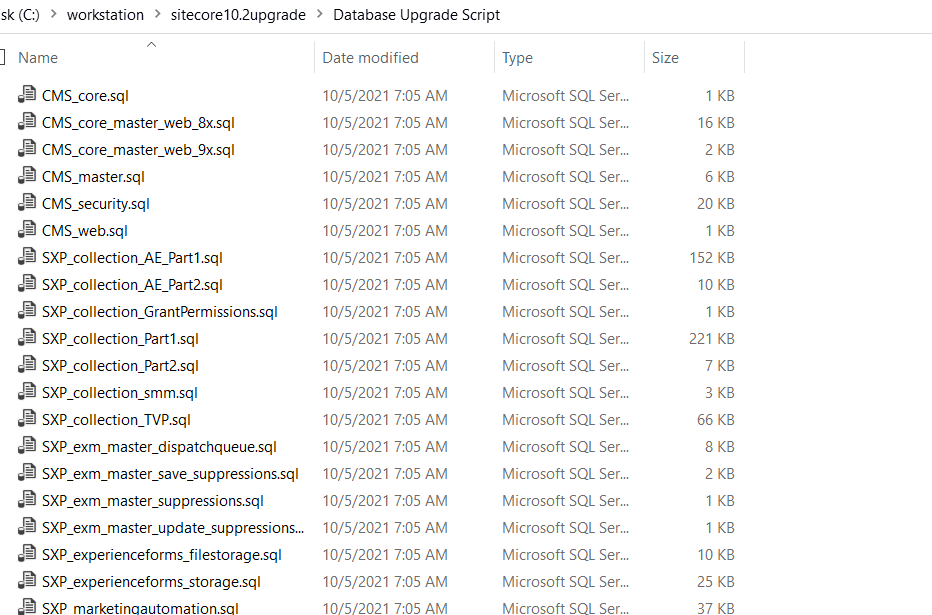Select the SXP_experienceforms_storage.sql file name

coord(151,582)
